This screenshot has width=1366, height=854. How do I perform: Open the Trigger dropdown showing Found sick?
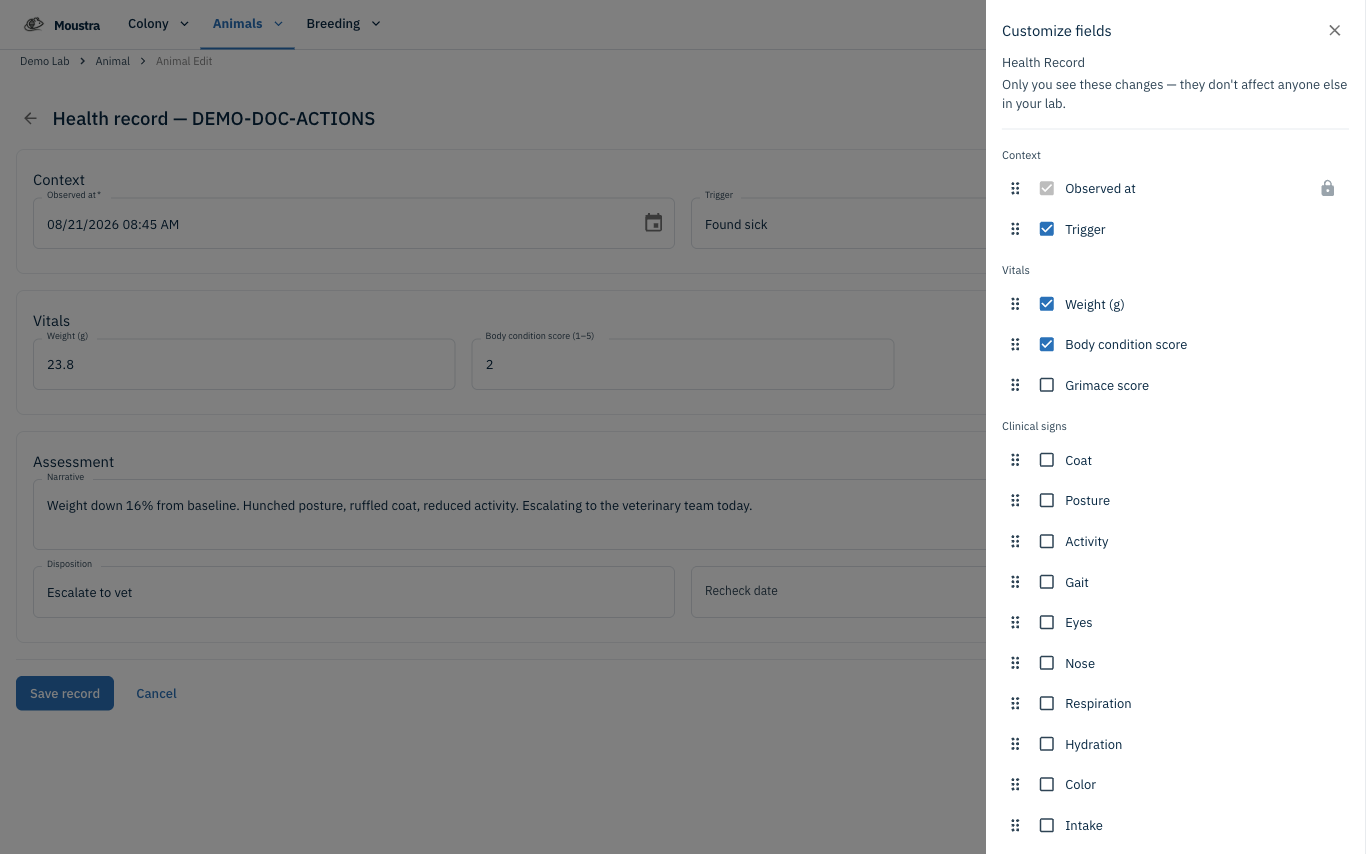click(x=838, y=223)
